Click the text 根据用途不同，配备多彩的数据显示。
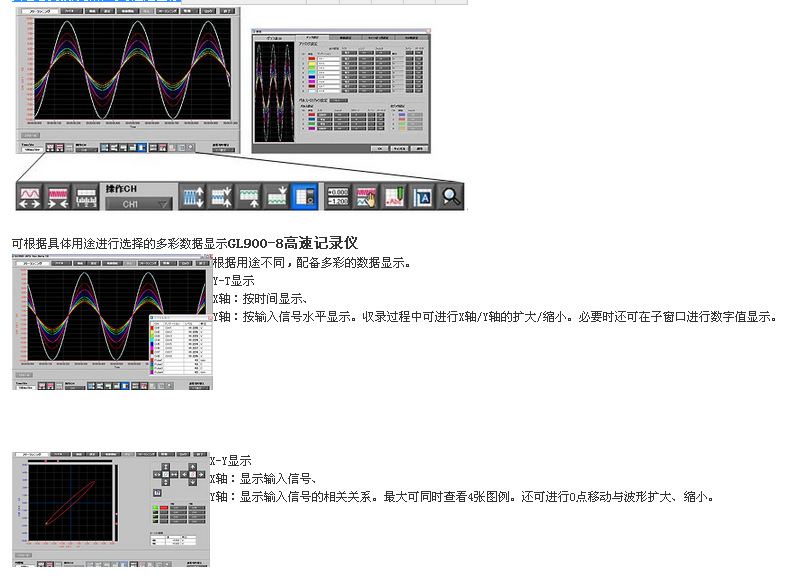 [x=311, y=263]
